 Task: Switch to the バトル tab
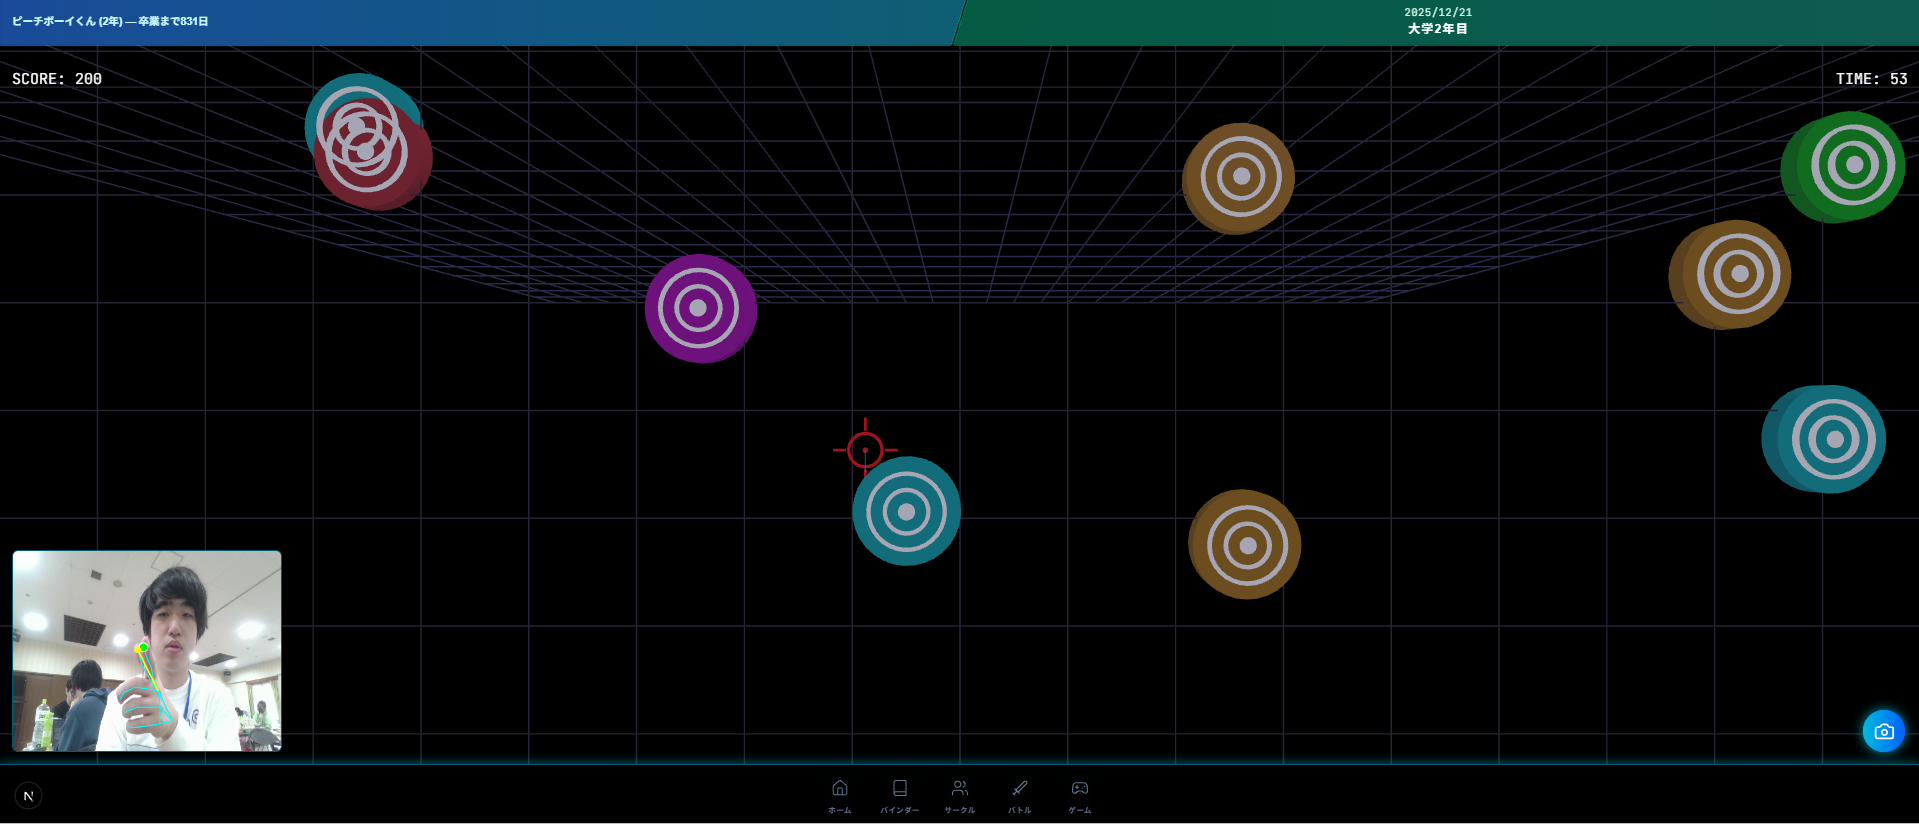point(1019,796)
